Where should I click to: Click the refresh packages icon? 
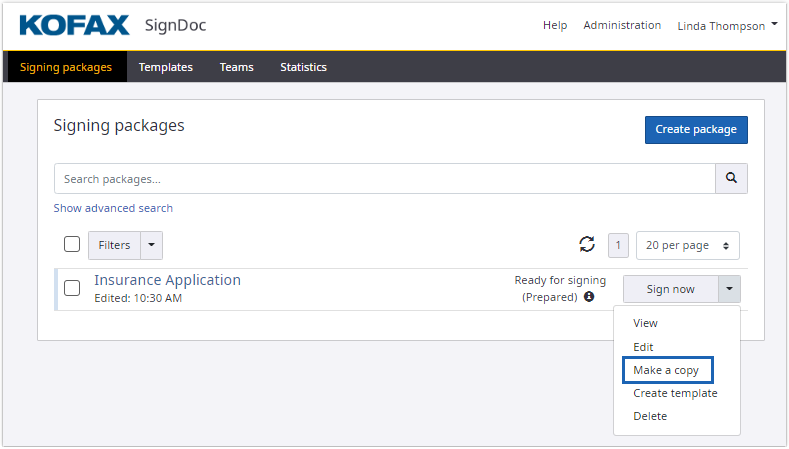587,245
